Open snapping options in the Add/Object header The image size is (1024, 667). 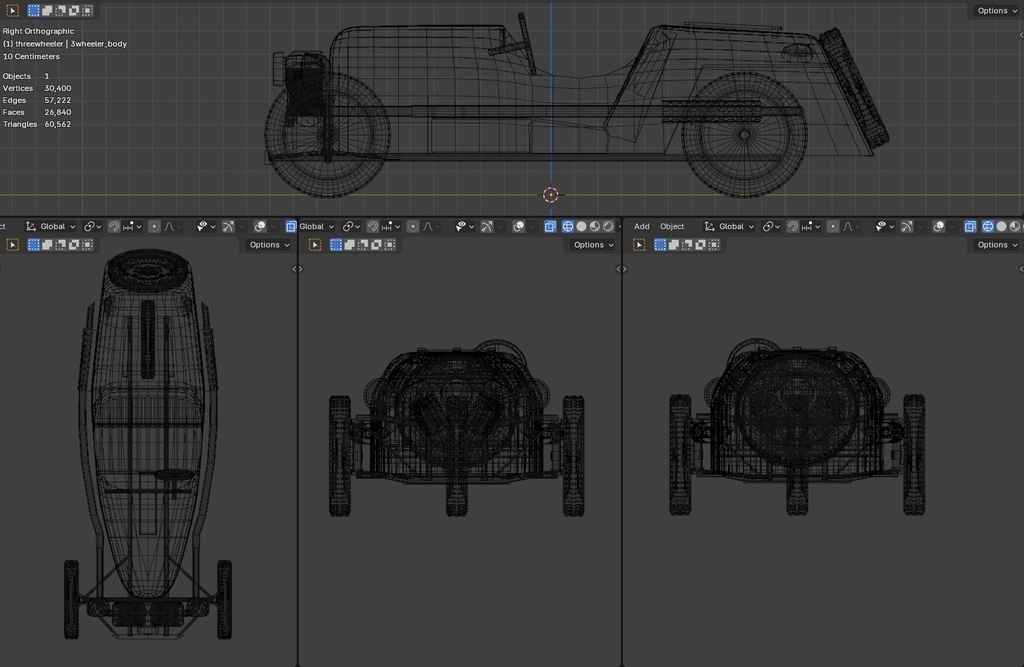click(x=810, y=226)
